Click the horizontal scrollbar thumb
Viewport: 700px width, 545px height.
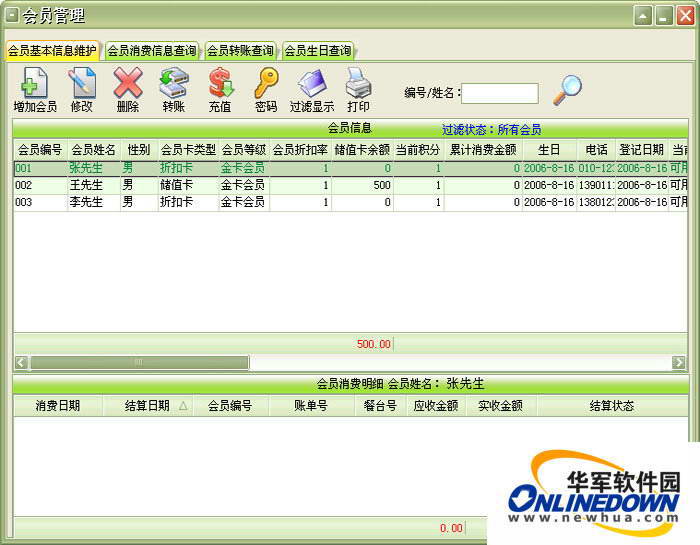pyautogui.click(x=139, y=362)
